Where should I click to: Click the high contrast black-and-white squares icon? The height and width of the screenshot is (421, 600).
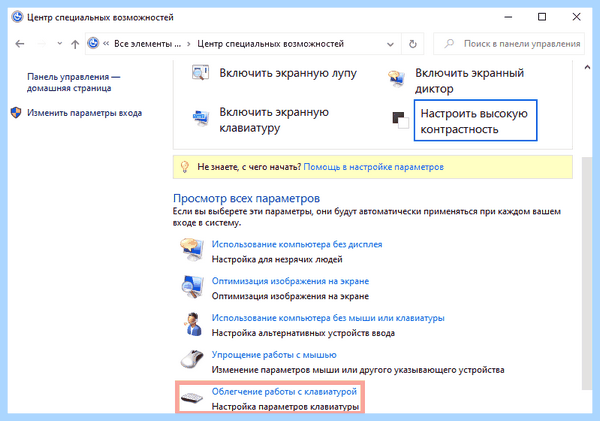point(400,120)
